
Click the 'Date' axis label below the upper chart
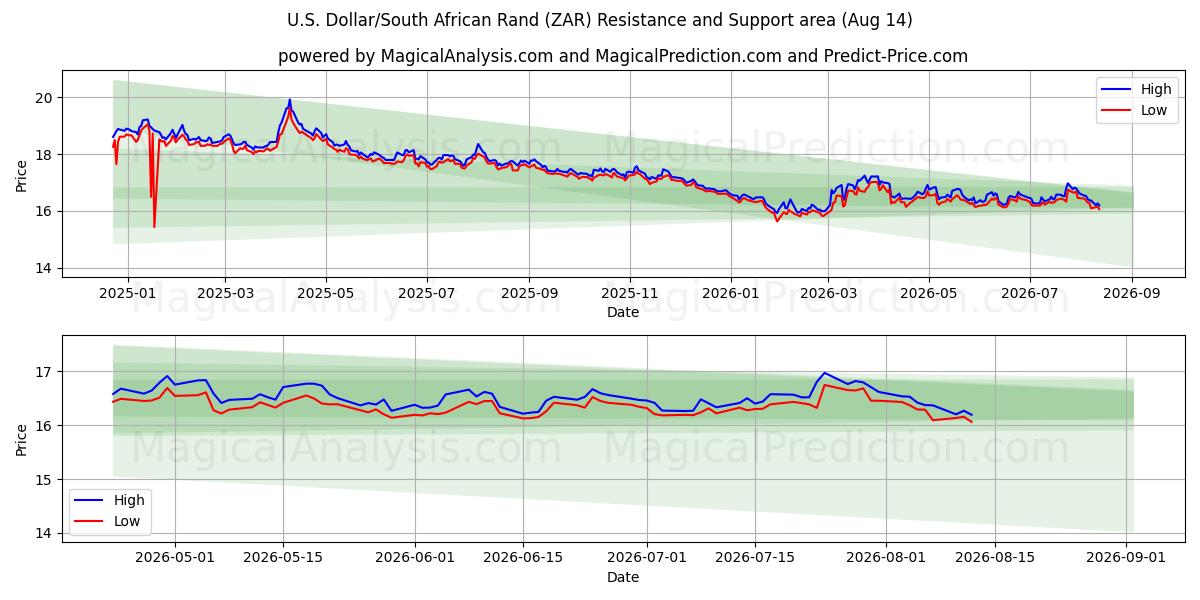pyautogui.click(x=623, y=312)
